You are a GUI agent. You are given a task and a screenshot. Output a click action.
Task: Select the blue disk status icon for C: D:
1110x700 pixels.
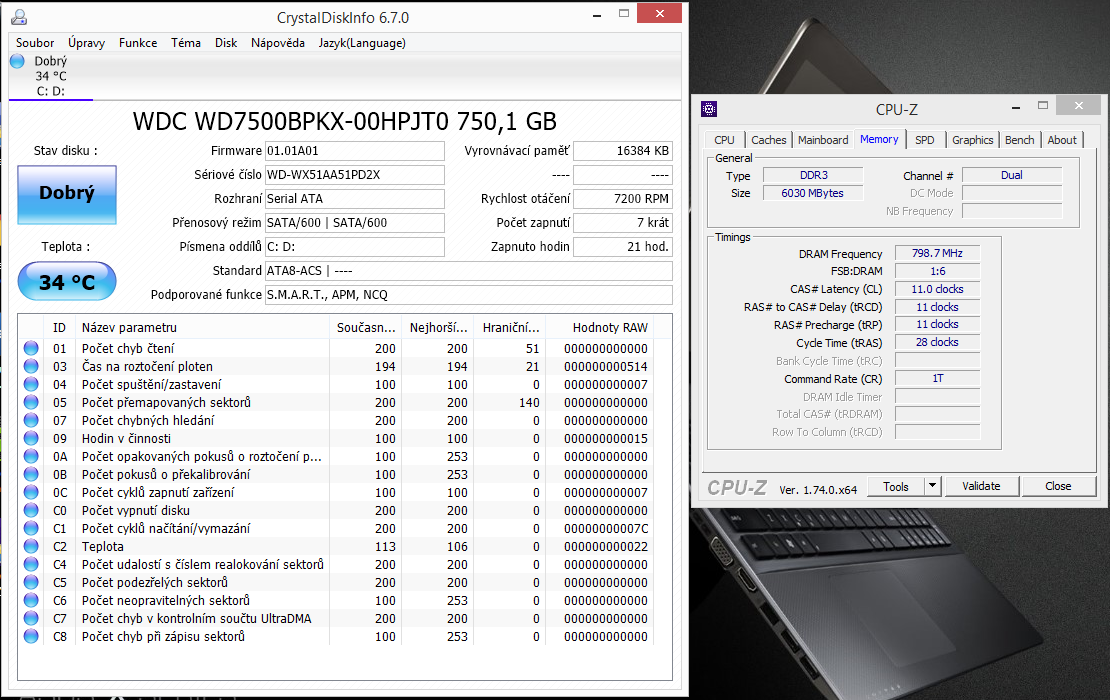pos(18,61)
